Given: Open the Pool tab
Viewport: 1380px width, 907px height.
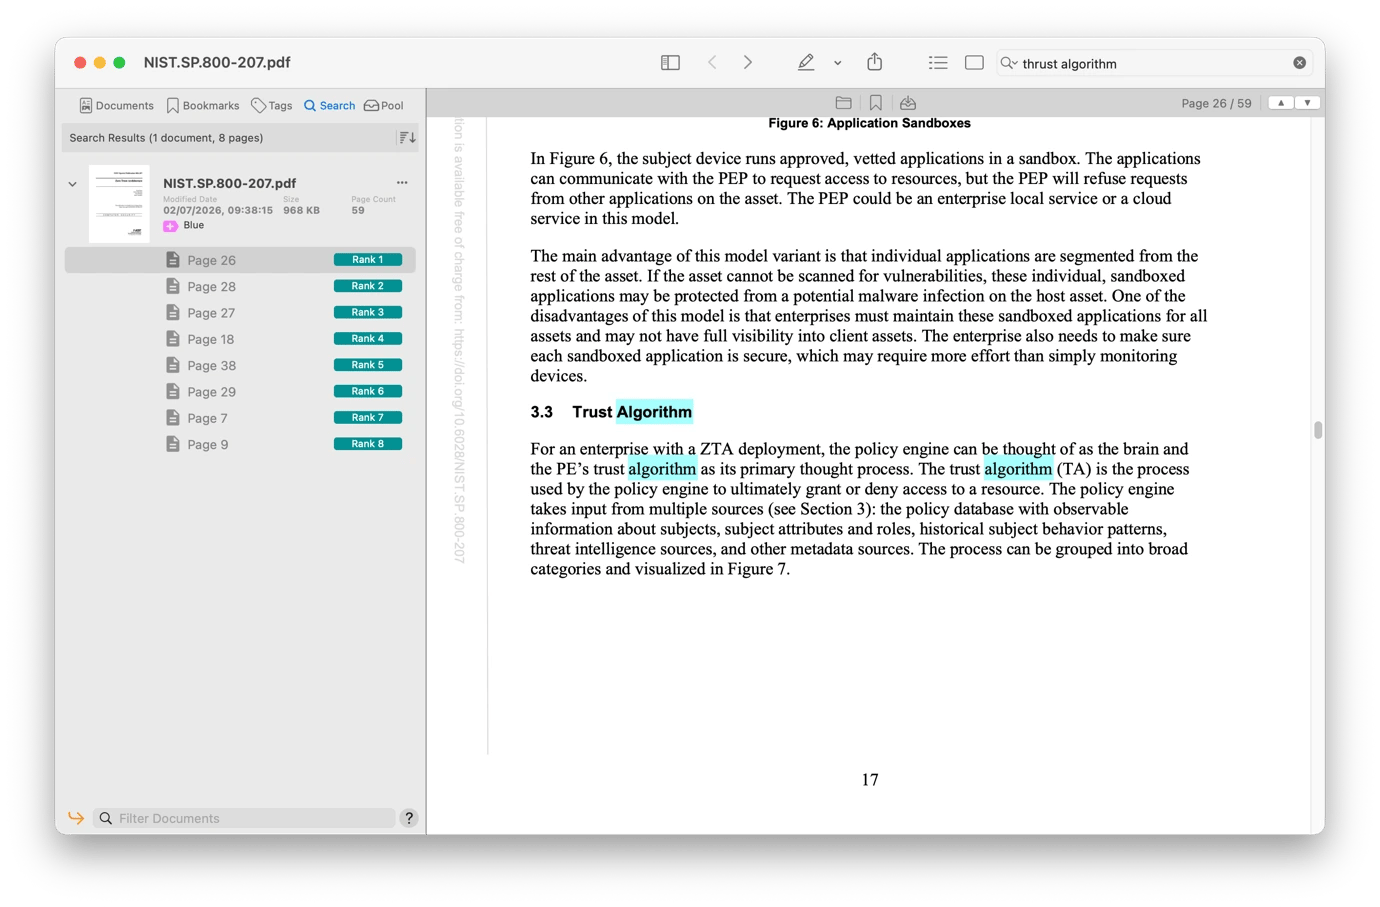Looking at the screenshot, I should (x=384, y=105).
